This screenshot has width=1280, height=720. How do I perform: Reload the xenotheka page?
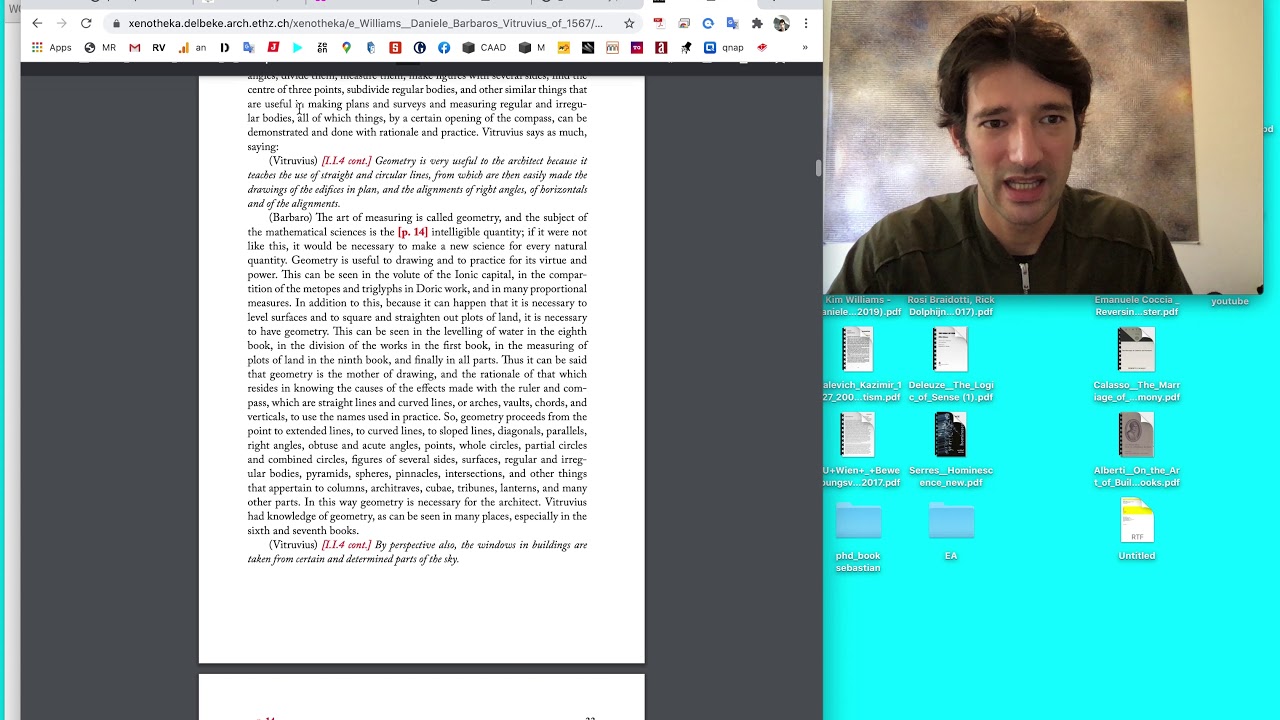click(x=86, y=23)
